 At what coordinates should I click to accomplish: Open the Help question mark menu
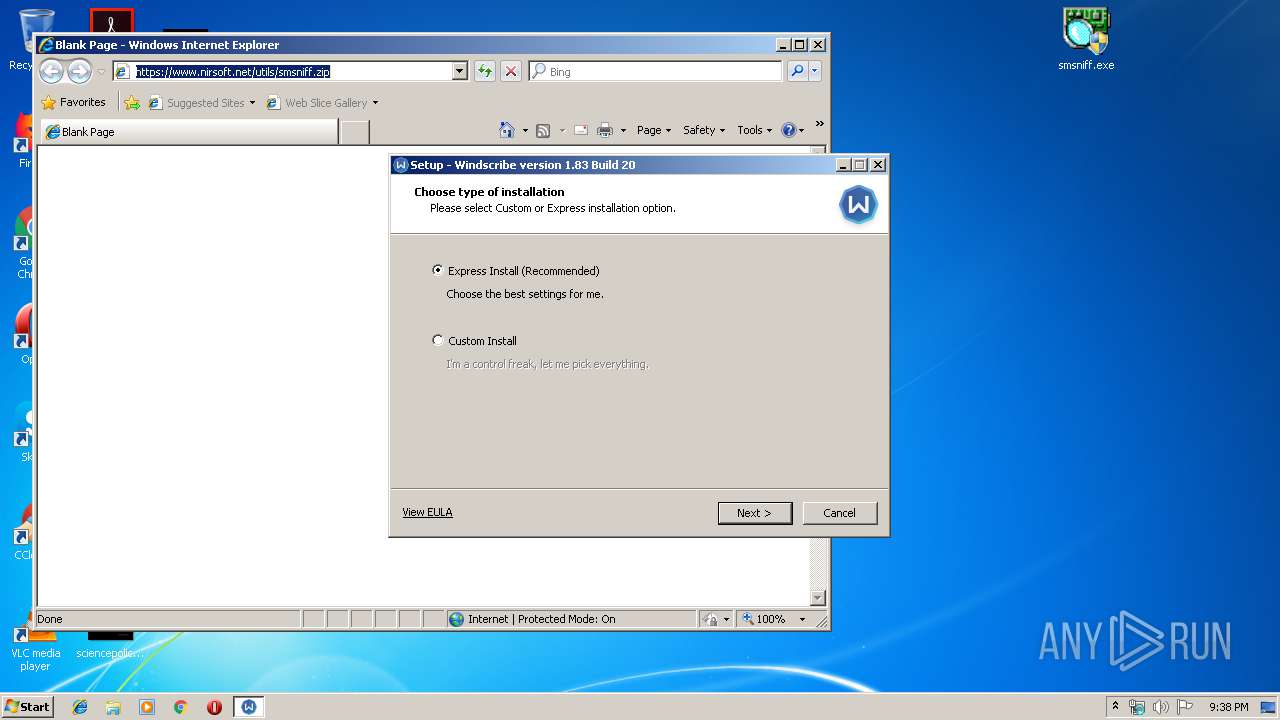coord(793,130)
